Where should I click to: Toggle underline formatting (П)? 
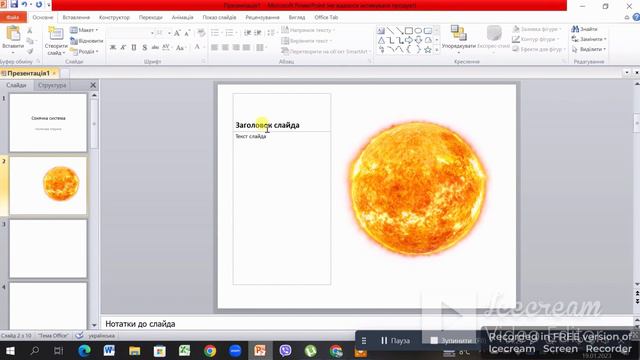pos(134,47)
